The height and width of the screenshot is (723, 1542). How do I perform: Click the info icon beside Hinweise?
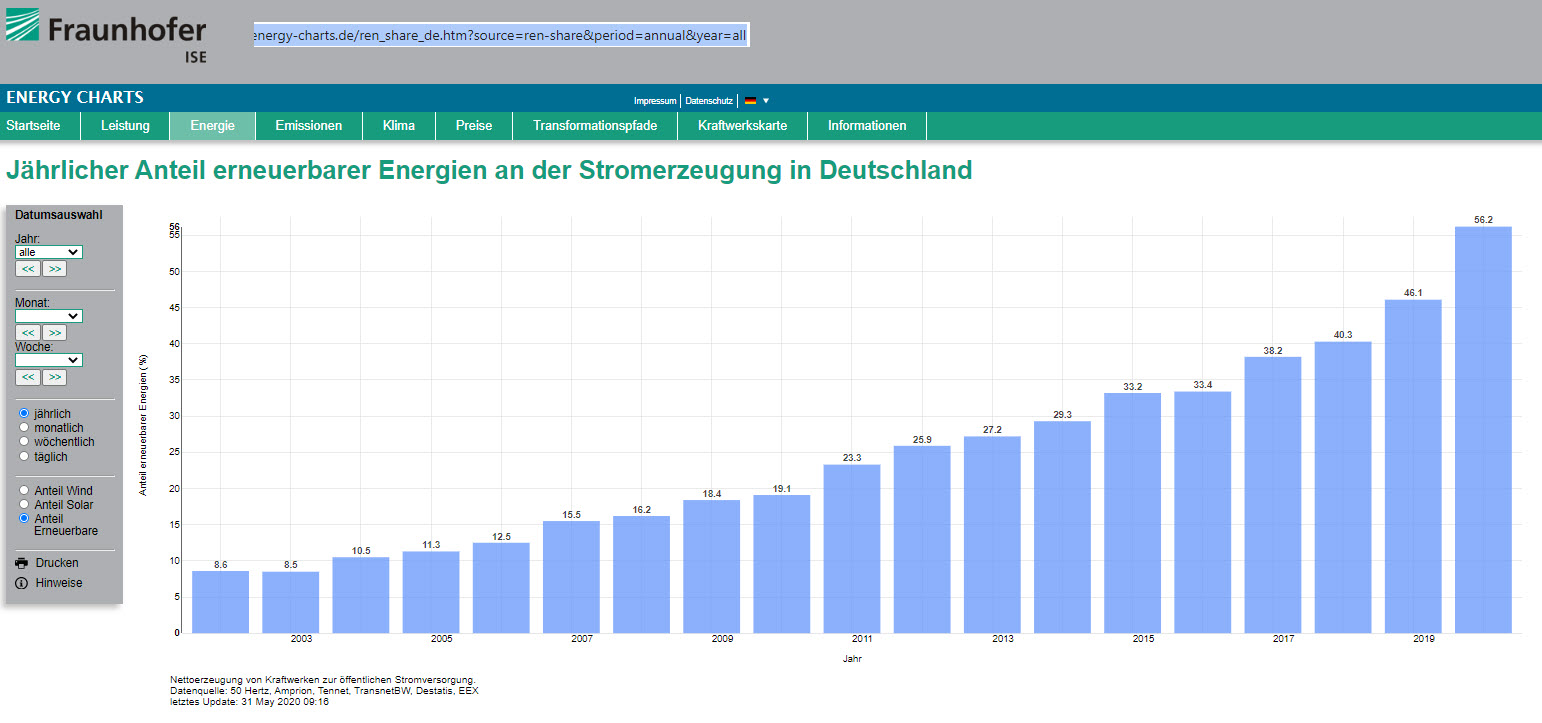[21, 583]
